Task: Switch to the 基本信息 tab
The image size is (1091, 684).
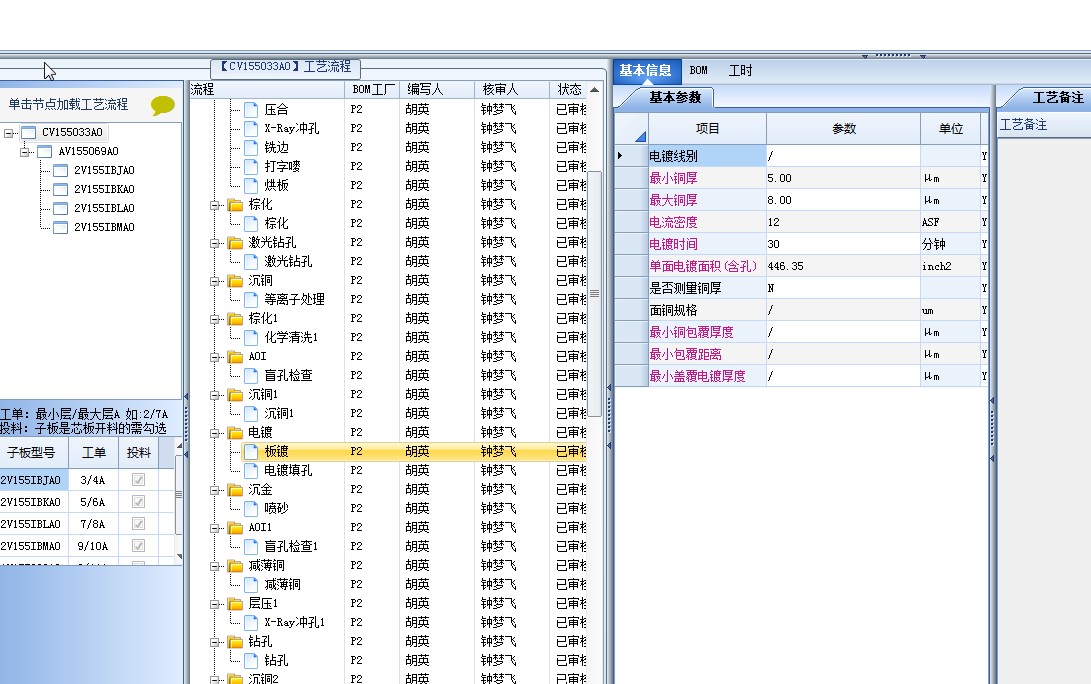Action: point(646,71)
